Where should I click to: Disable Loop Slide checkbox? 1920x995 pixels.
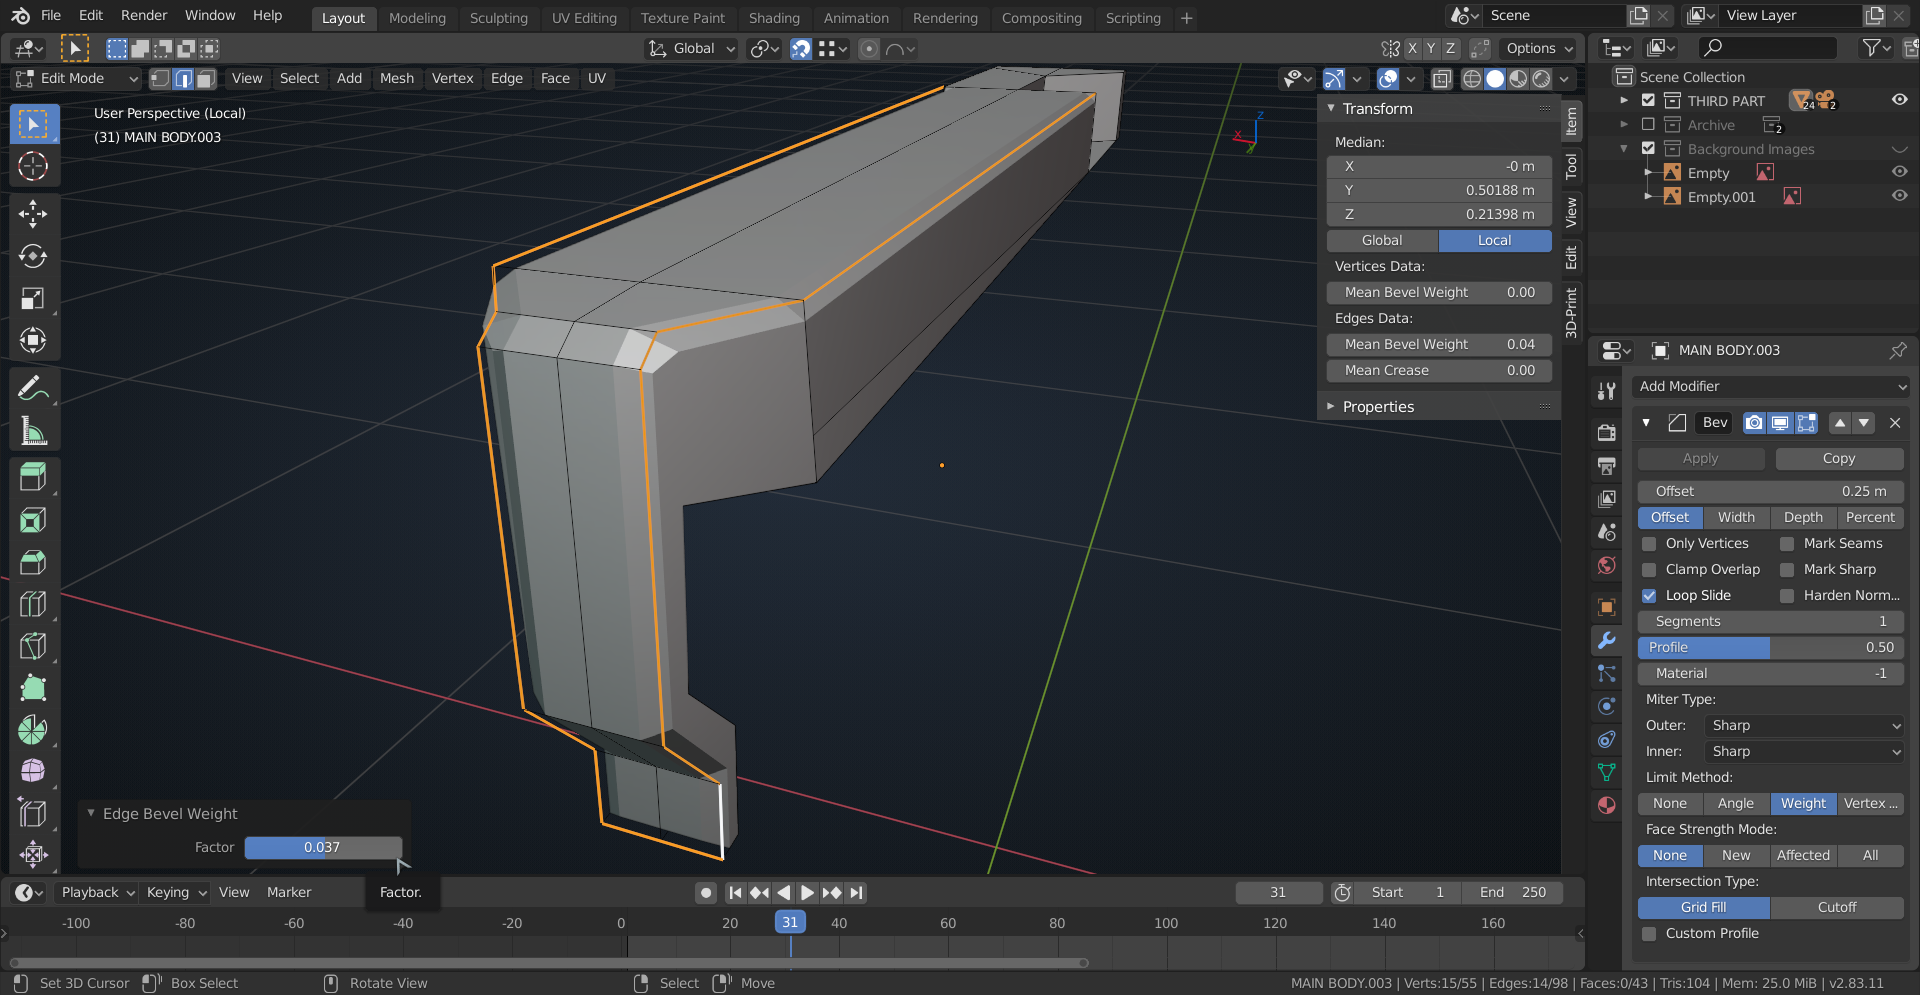(1650, 596)
